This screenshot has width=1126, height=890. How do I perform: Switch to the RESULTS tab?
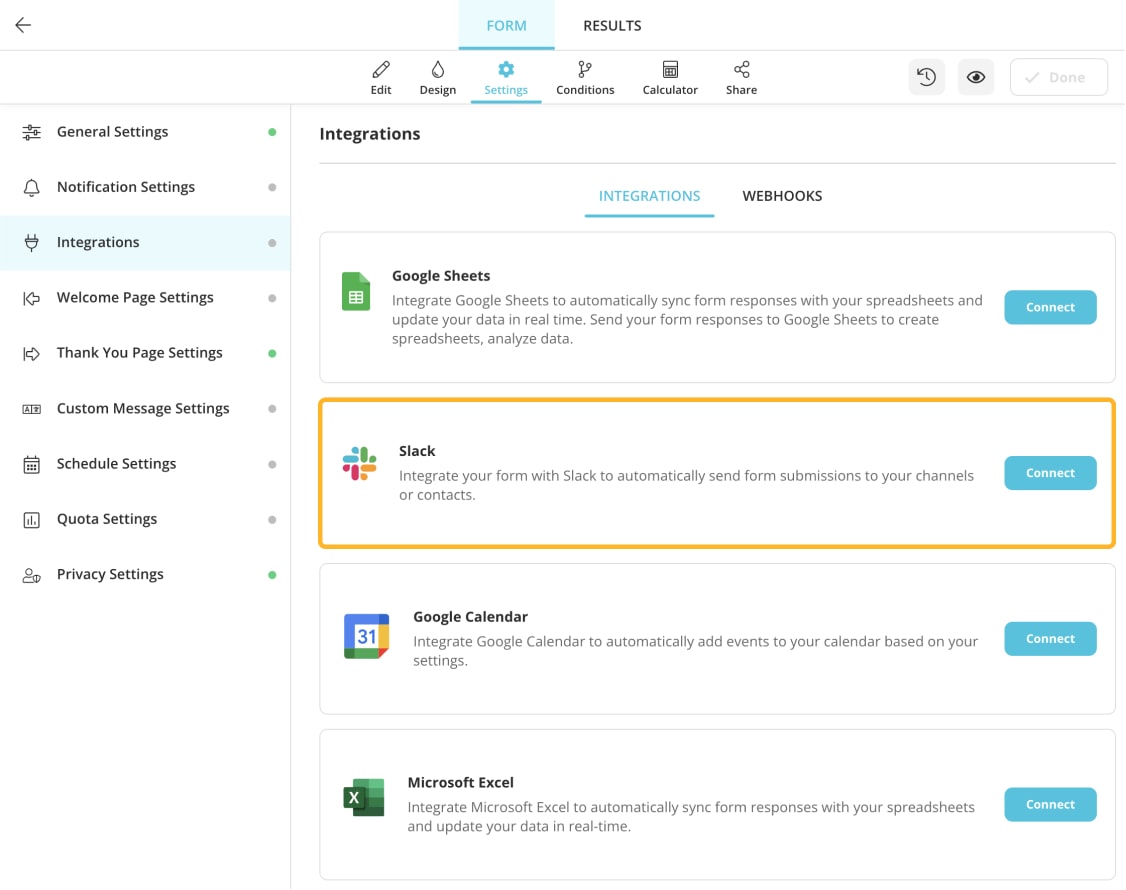611,25
